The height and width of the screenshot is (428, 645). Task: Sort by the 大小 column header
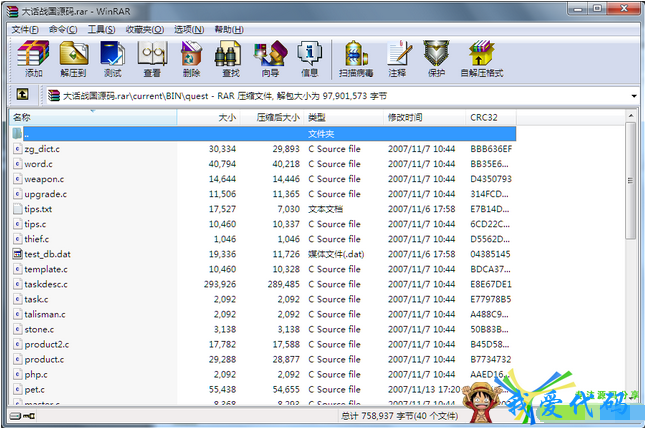209,117
